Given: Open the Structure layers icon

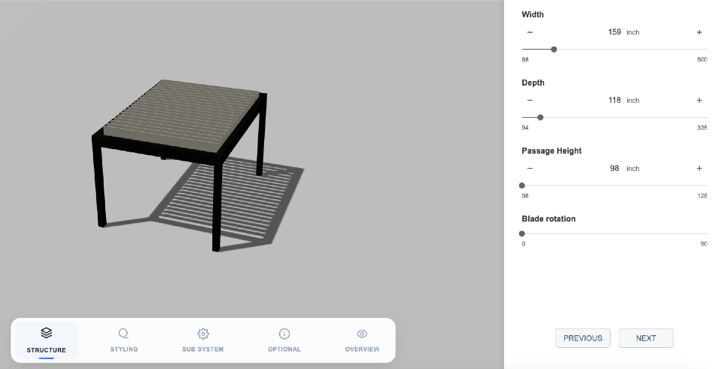Looking at the screenshot, I should (46, 333).
